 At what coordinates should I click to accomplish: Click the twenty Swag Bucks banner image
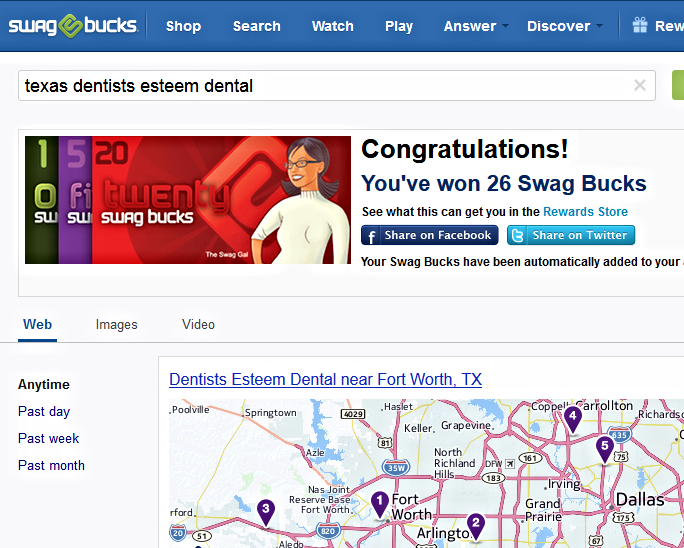point(188,200)
